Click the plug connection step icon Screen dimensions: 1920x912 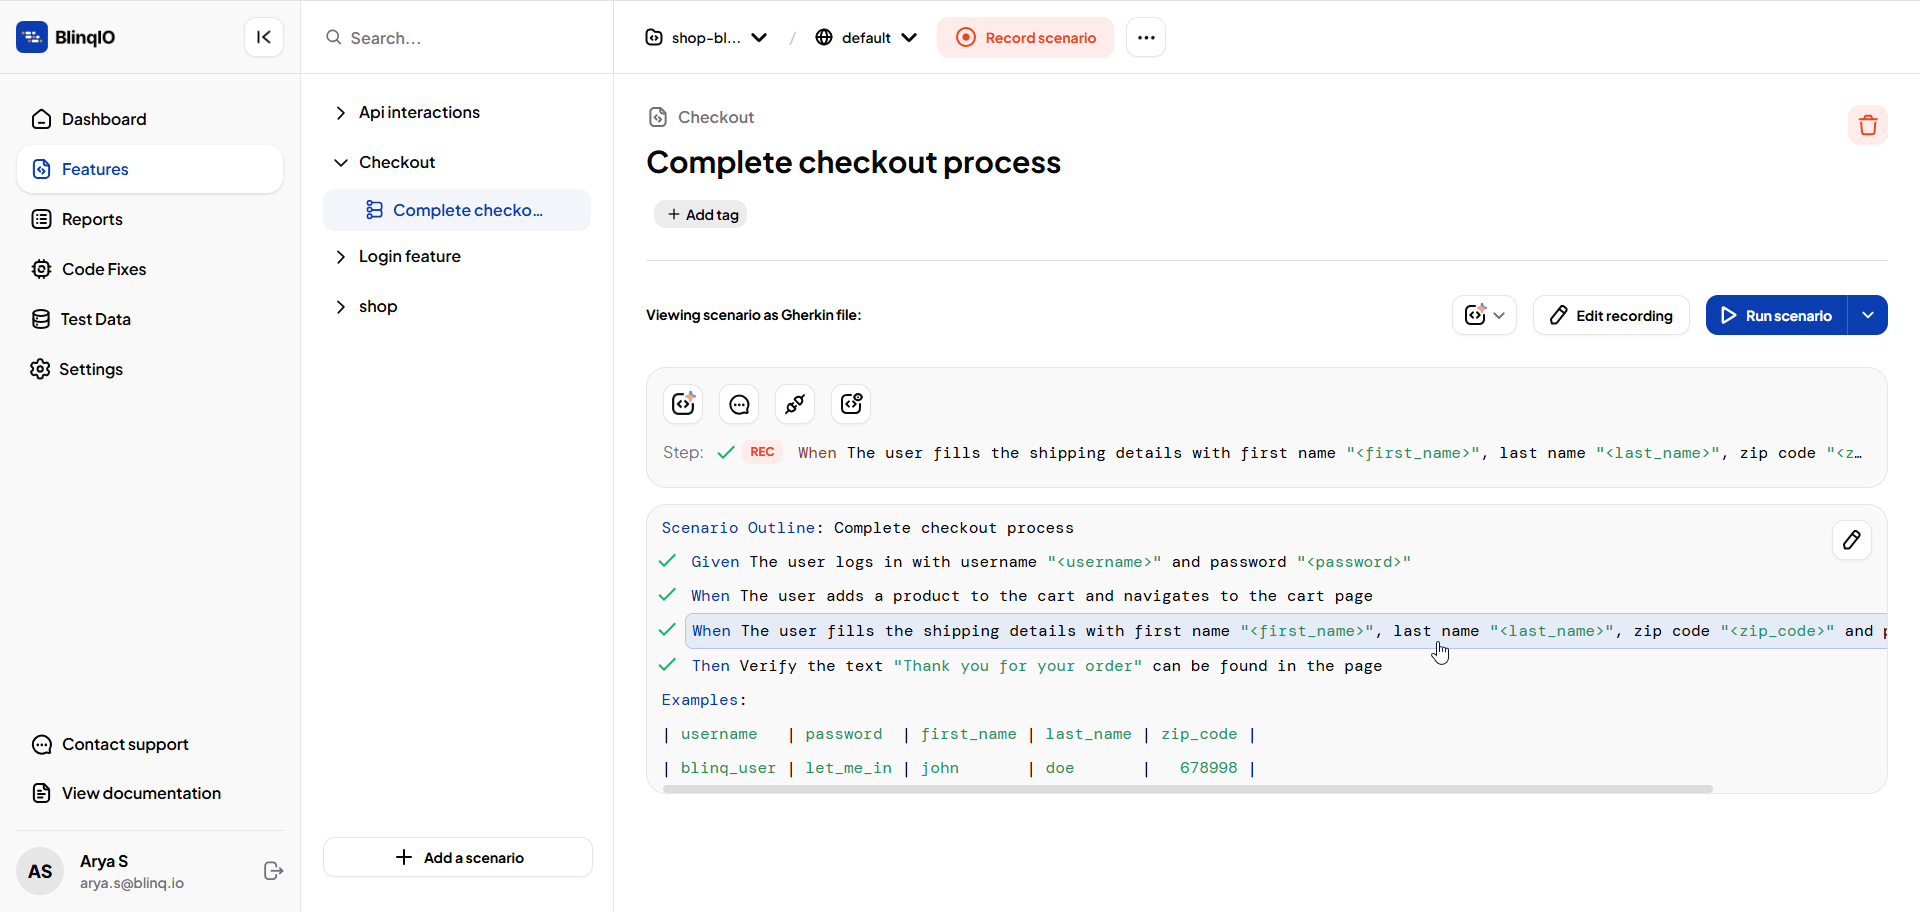795,404
